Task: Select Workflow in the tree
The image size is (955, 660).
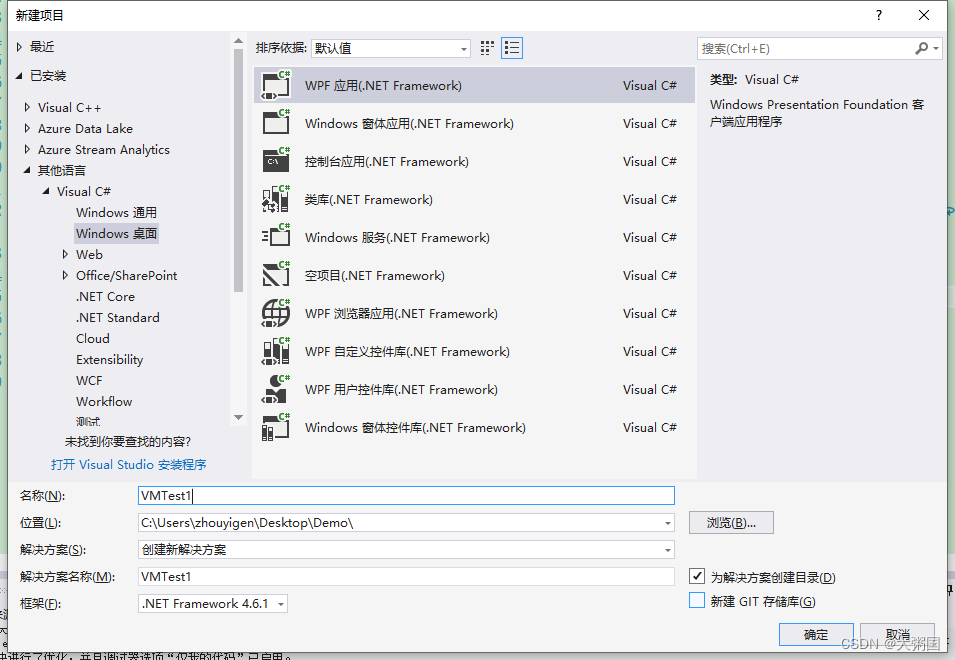Action: click(104, 402)
